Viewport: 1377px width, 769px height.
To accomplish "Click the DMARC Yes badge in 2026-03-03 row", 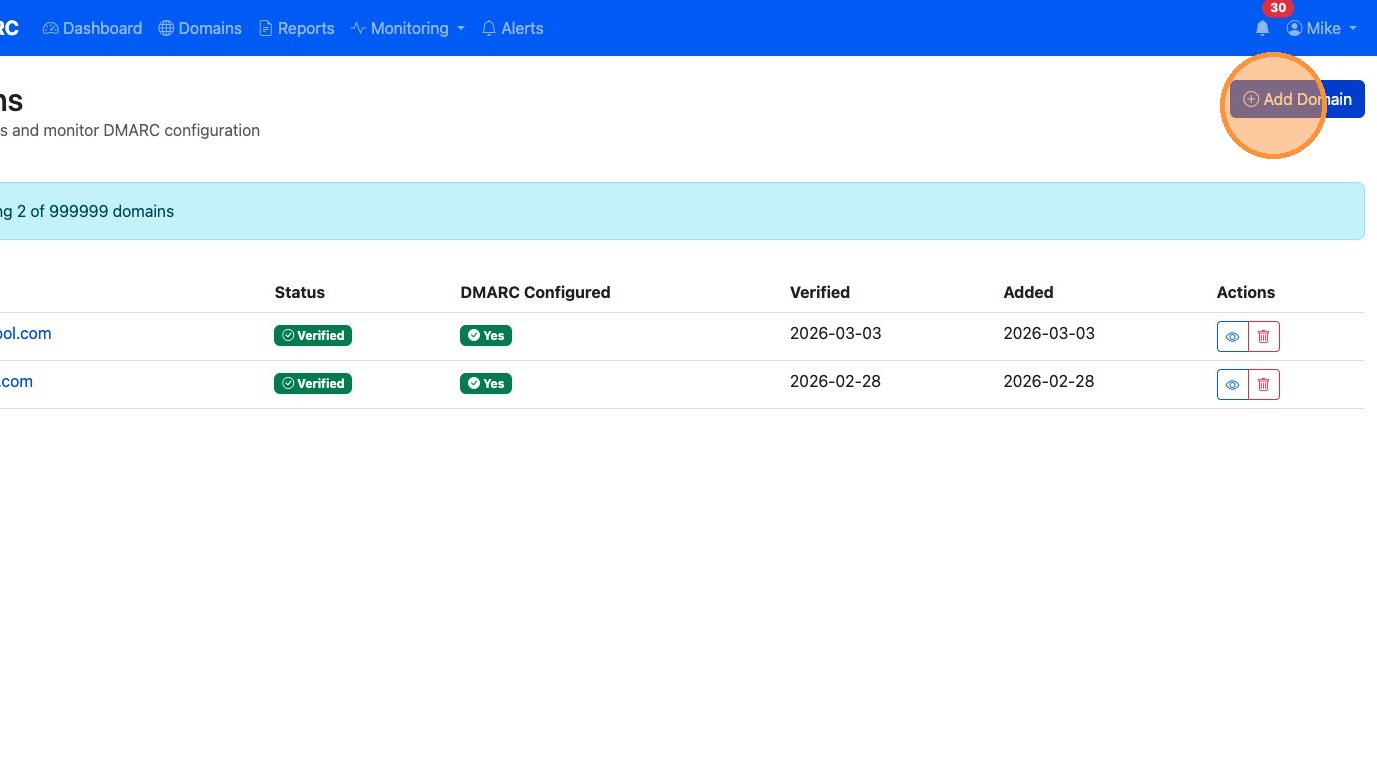I will click(x=486, y=335).
